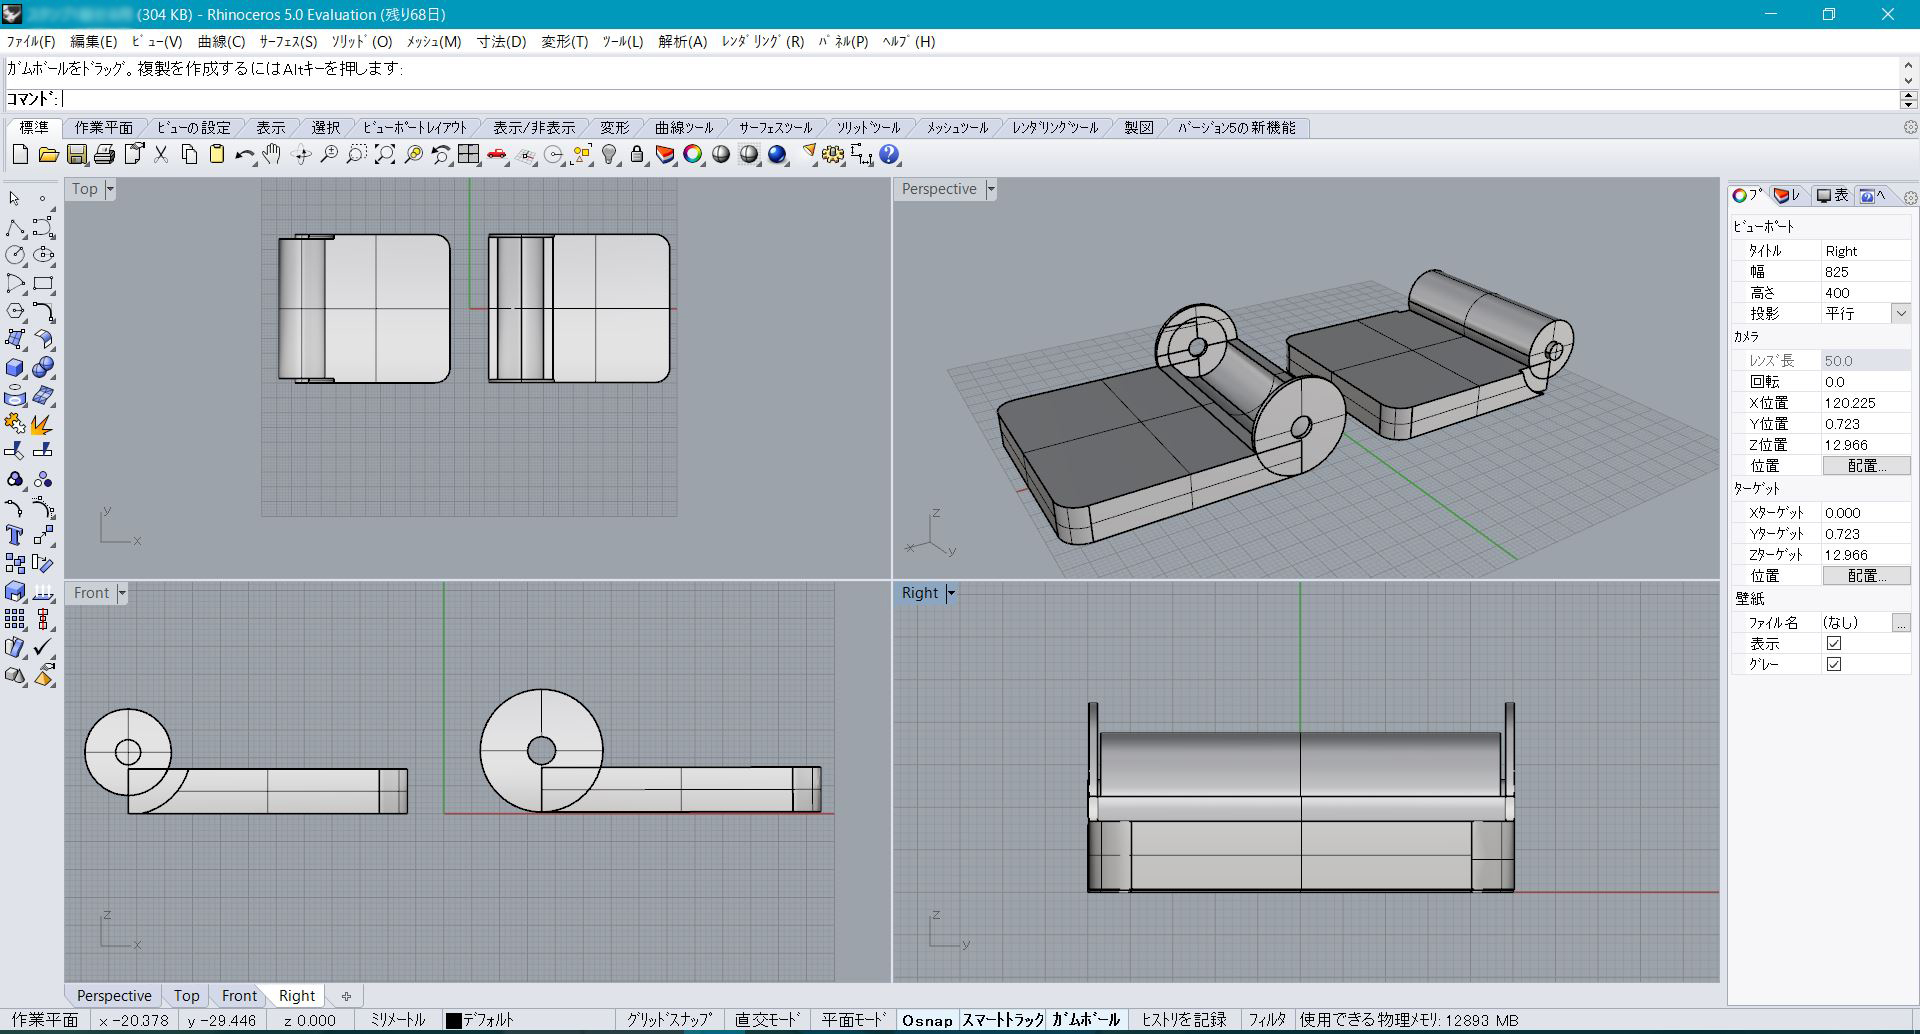Browse wallpaper file with ... button
Viewport: 1920px width, 1034px height.
coord(1901,622)
